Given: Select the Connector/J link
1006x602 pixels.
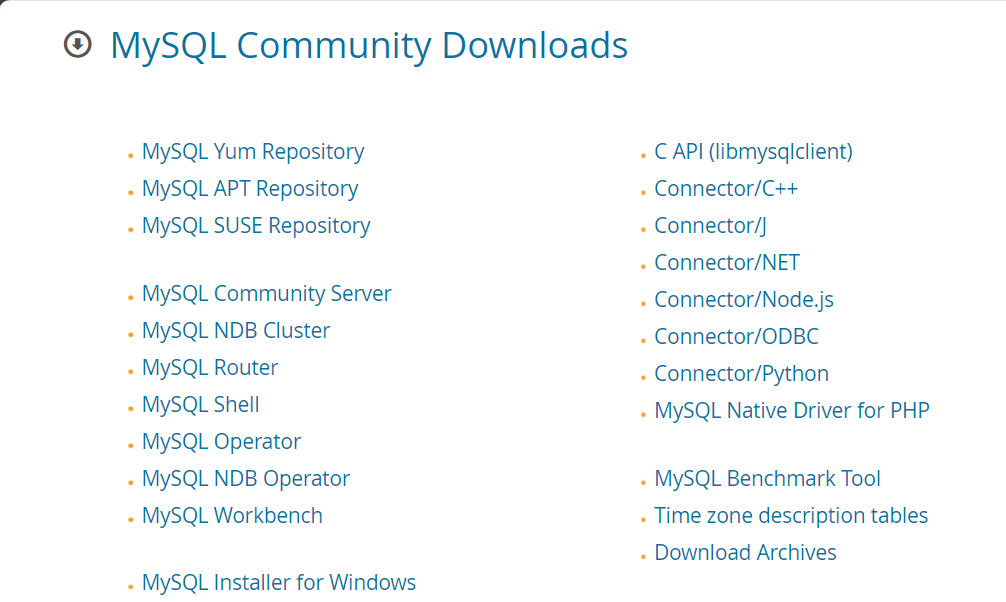Looking at the screenshot, I should click(710, 226).
